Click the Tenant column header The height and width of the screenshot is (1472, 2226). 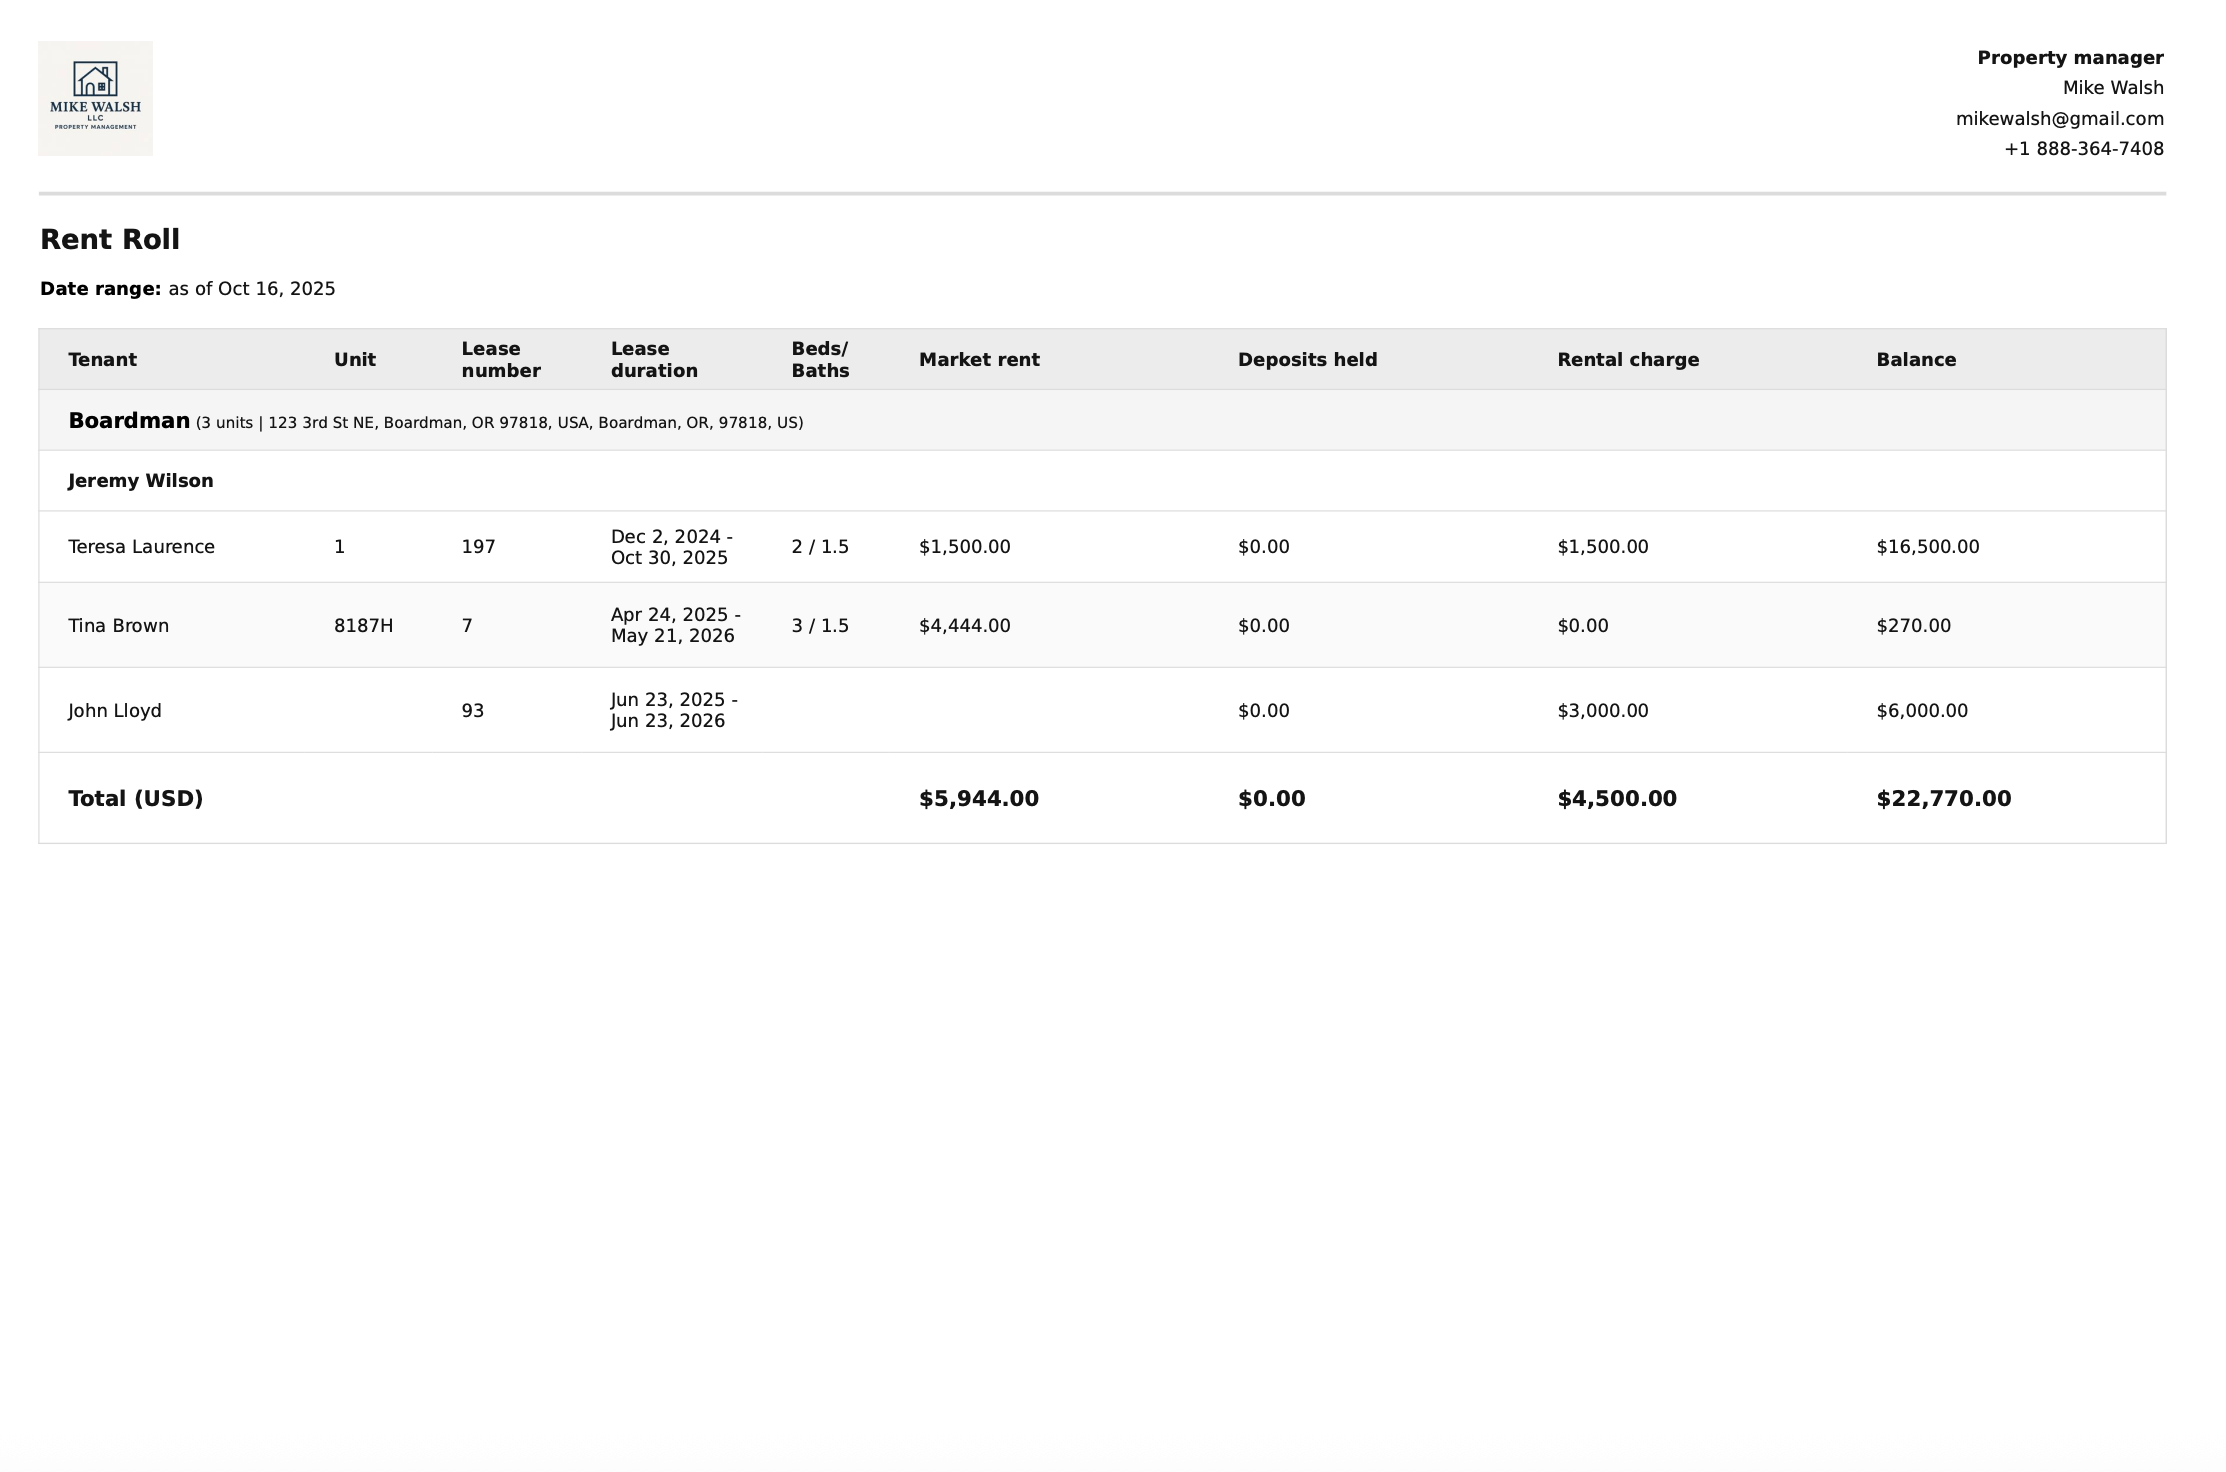(102, 360)
